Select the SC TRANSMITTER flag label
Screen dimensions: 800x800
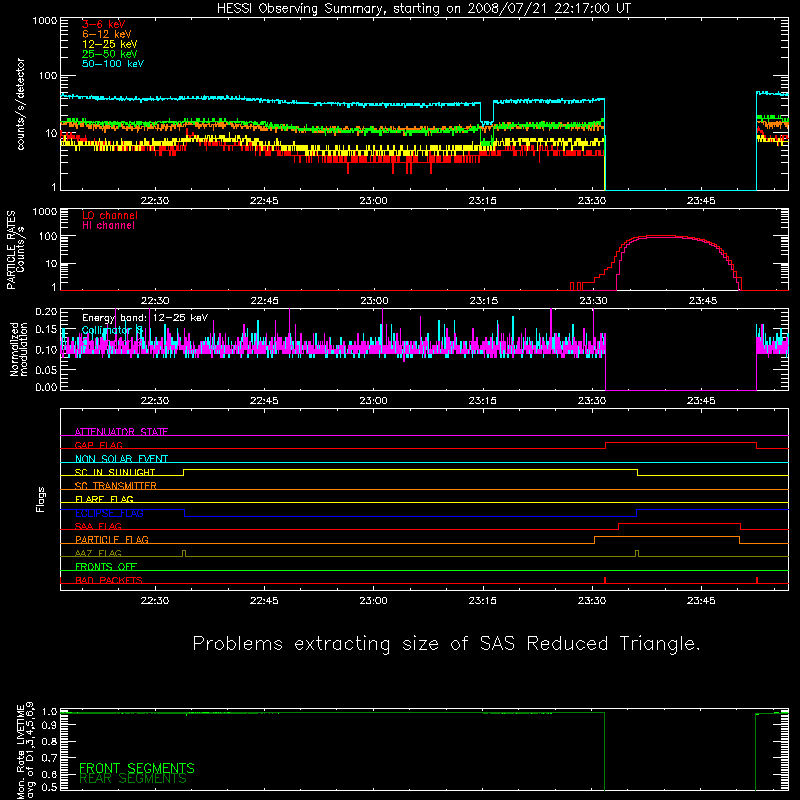point(115,485)
